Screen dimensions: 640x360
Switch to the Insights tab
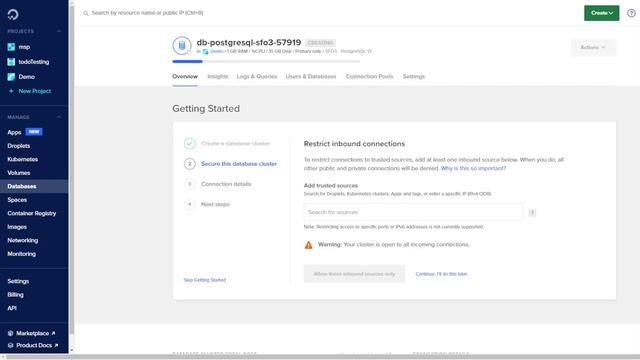point(218,76)
